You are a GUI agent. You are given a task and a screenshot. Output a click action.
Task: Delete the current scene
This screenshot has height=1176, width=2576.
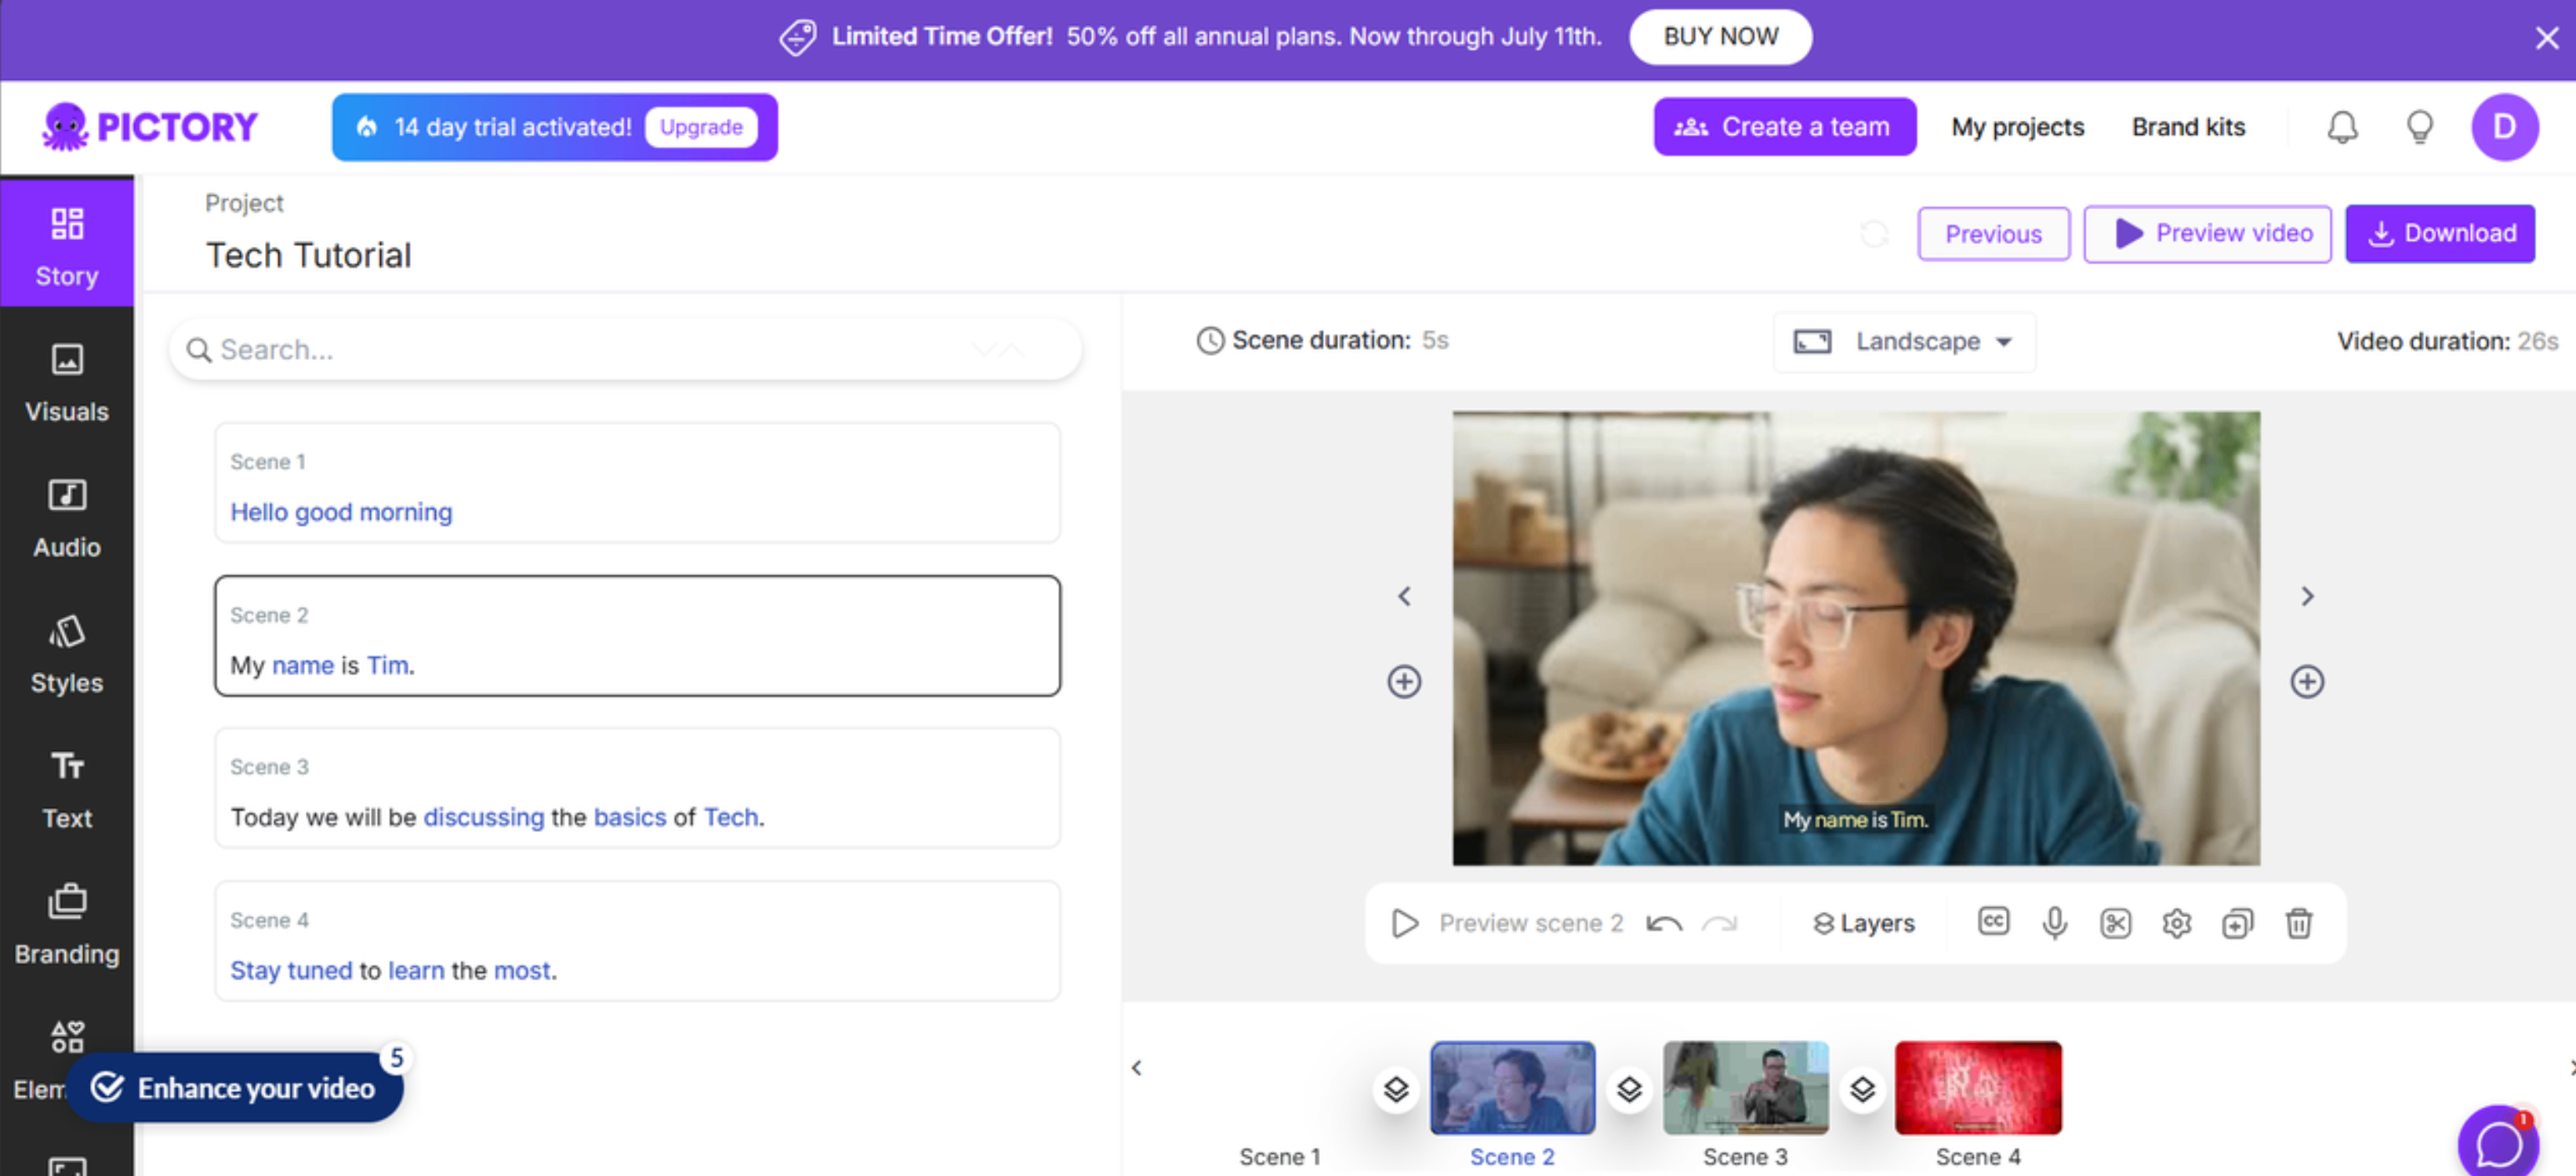point(2299,923)
